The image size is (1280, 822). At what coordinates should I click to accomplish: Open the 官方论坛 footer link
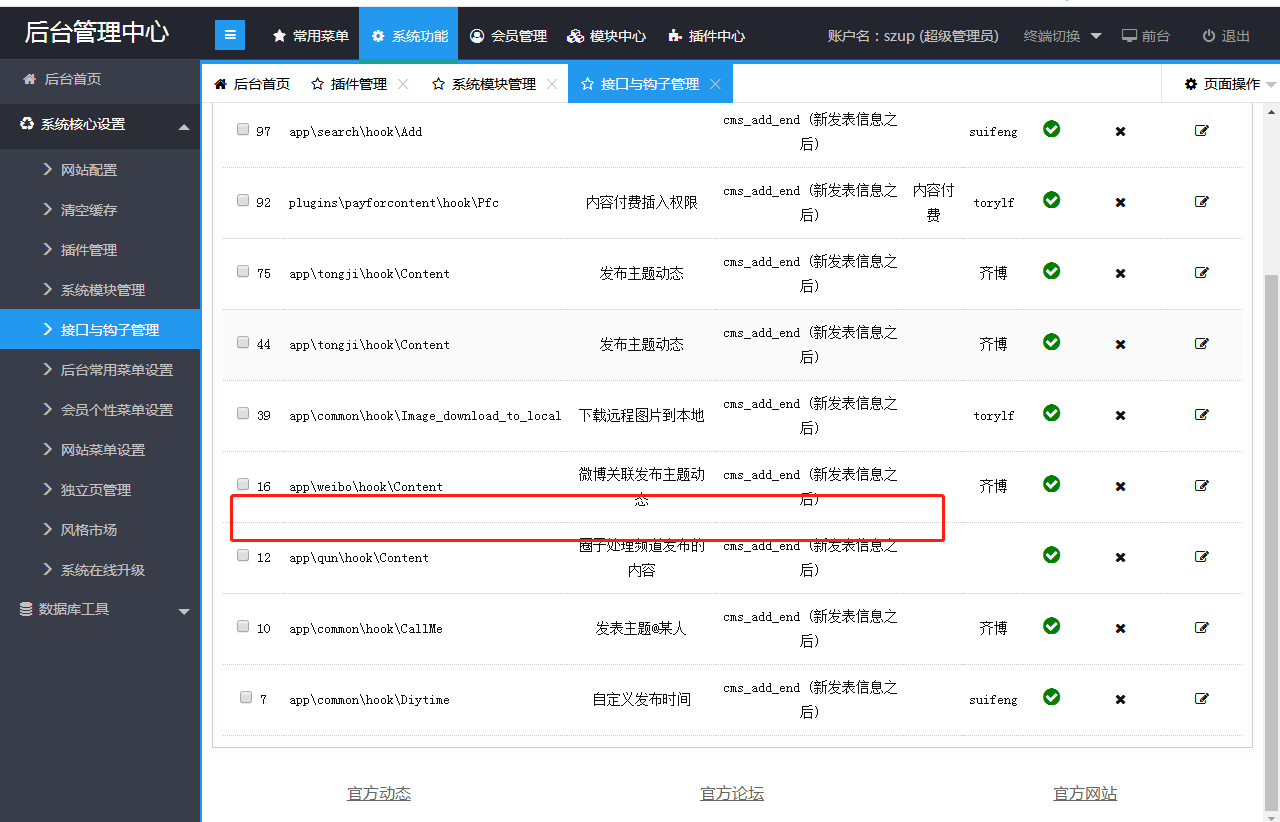pyautogui.click(x=732, y=794)
